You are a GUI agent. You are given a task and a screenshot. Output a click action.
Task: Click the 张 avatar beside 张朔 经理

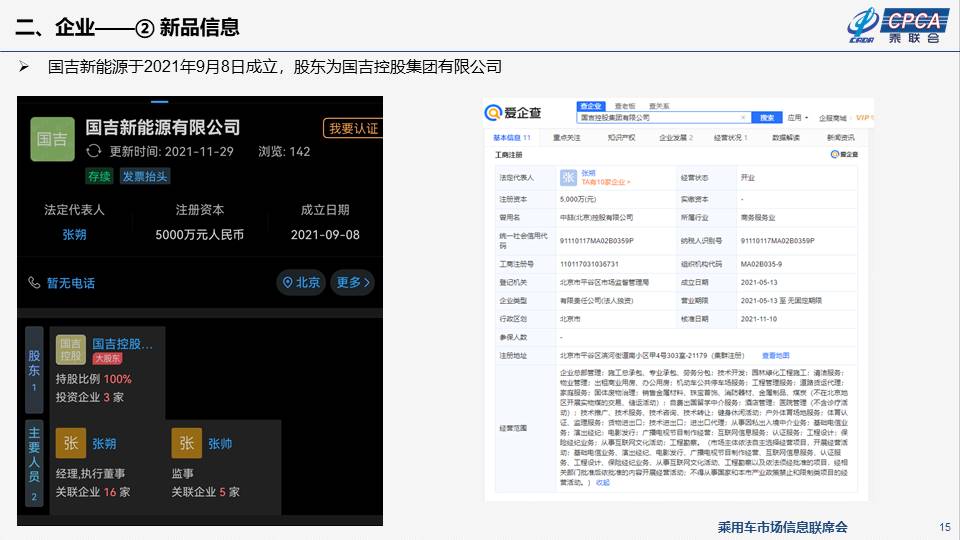70,443
